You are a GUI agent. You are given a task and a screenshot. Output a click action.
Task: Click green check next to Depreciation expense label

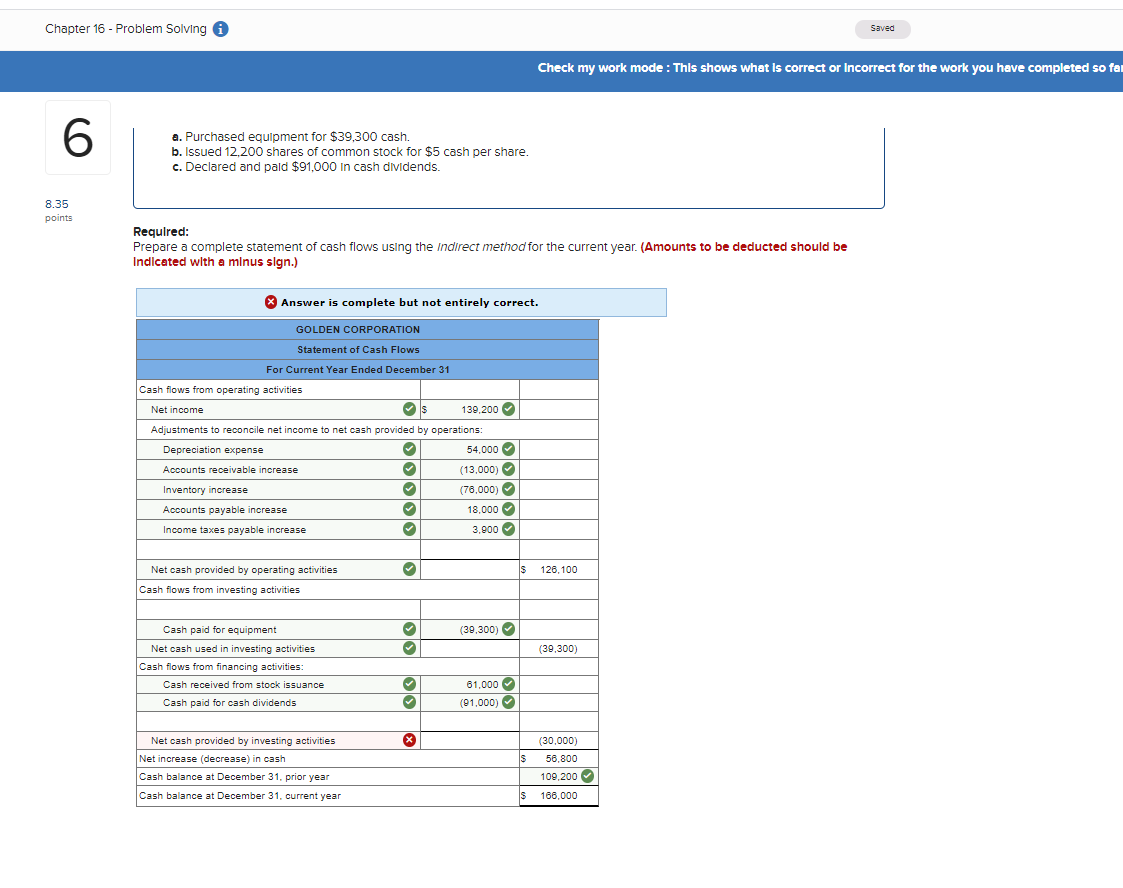click(x=409, y=449)
